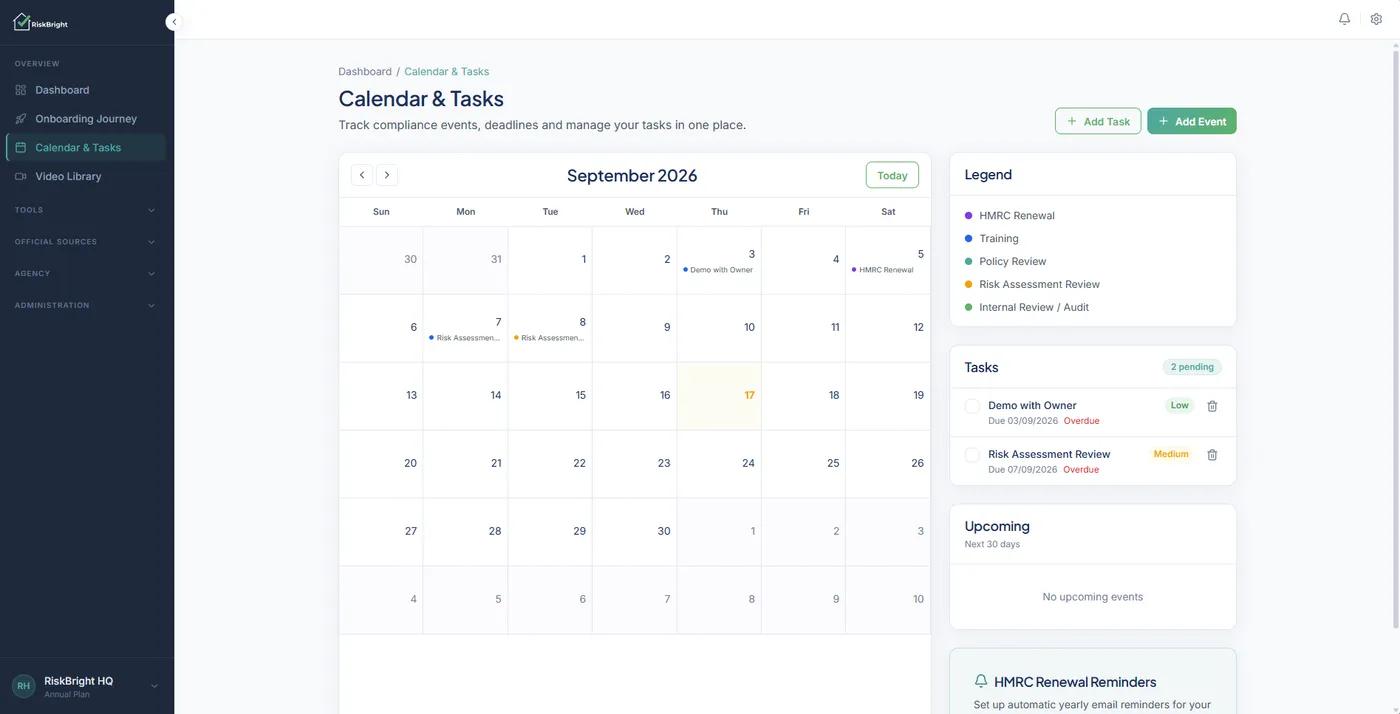Click the Add Task button
The width and height of the screenshot is (1400, 714).
(1098, 121)
